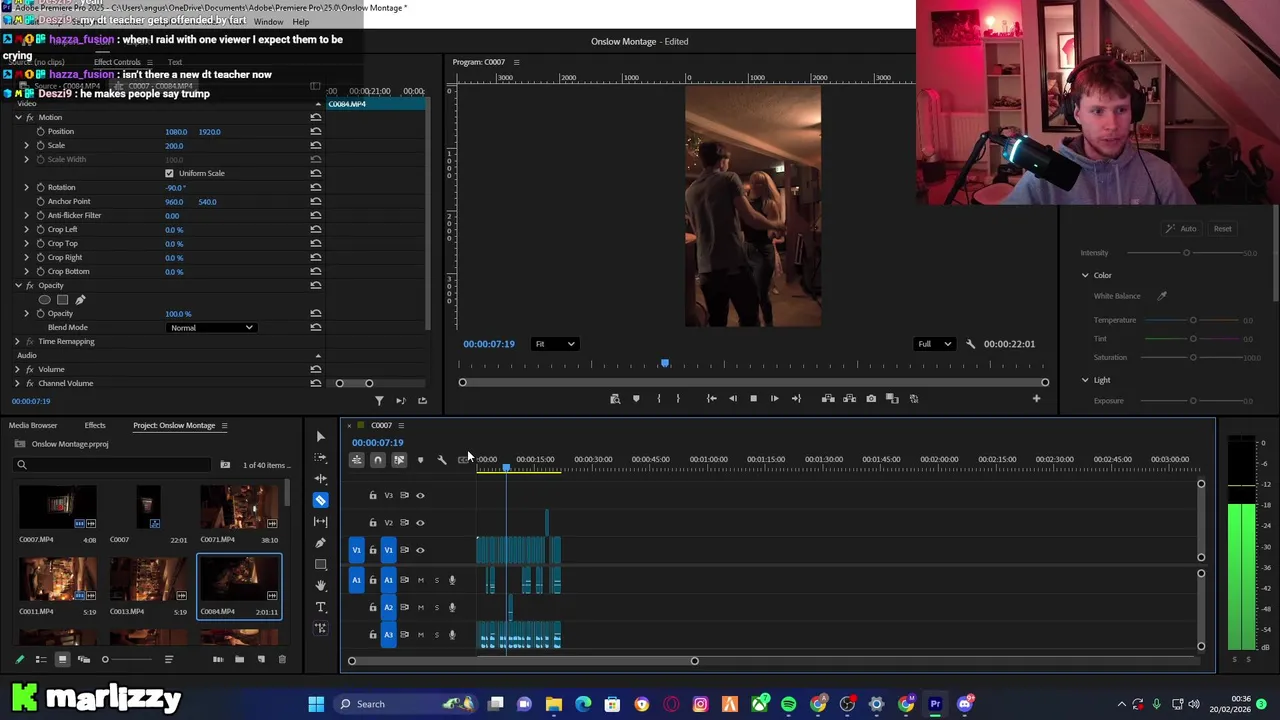Viewport: 1280px width, 720px height.
Task: Open the Full playback resolution dropdown
Action: point(934,344)
